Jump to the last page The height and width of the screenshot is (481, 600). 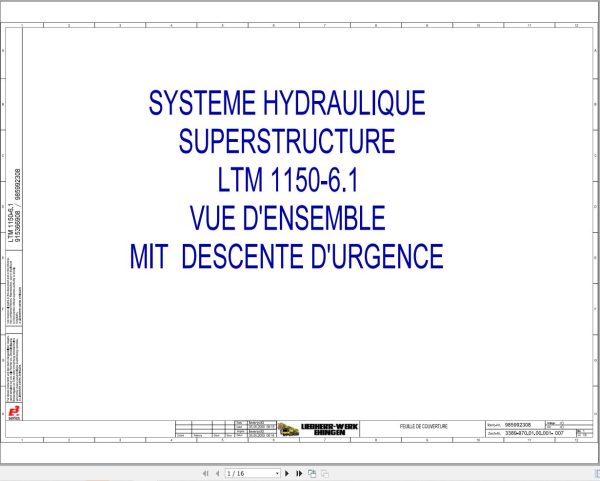click(x=299, y=473)
